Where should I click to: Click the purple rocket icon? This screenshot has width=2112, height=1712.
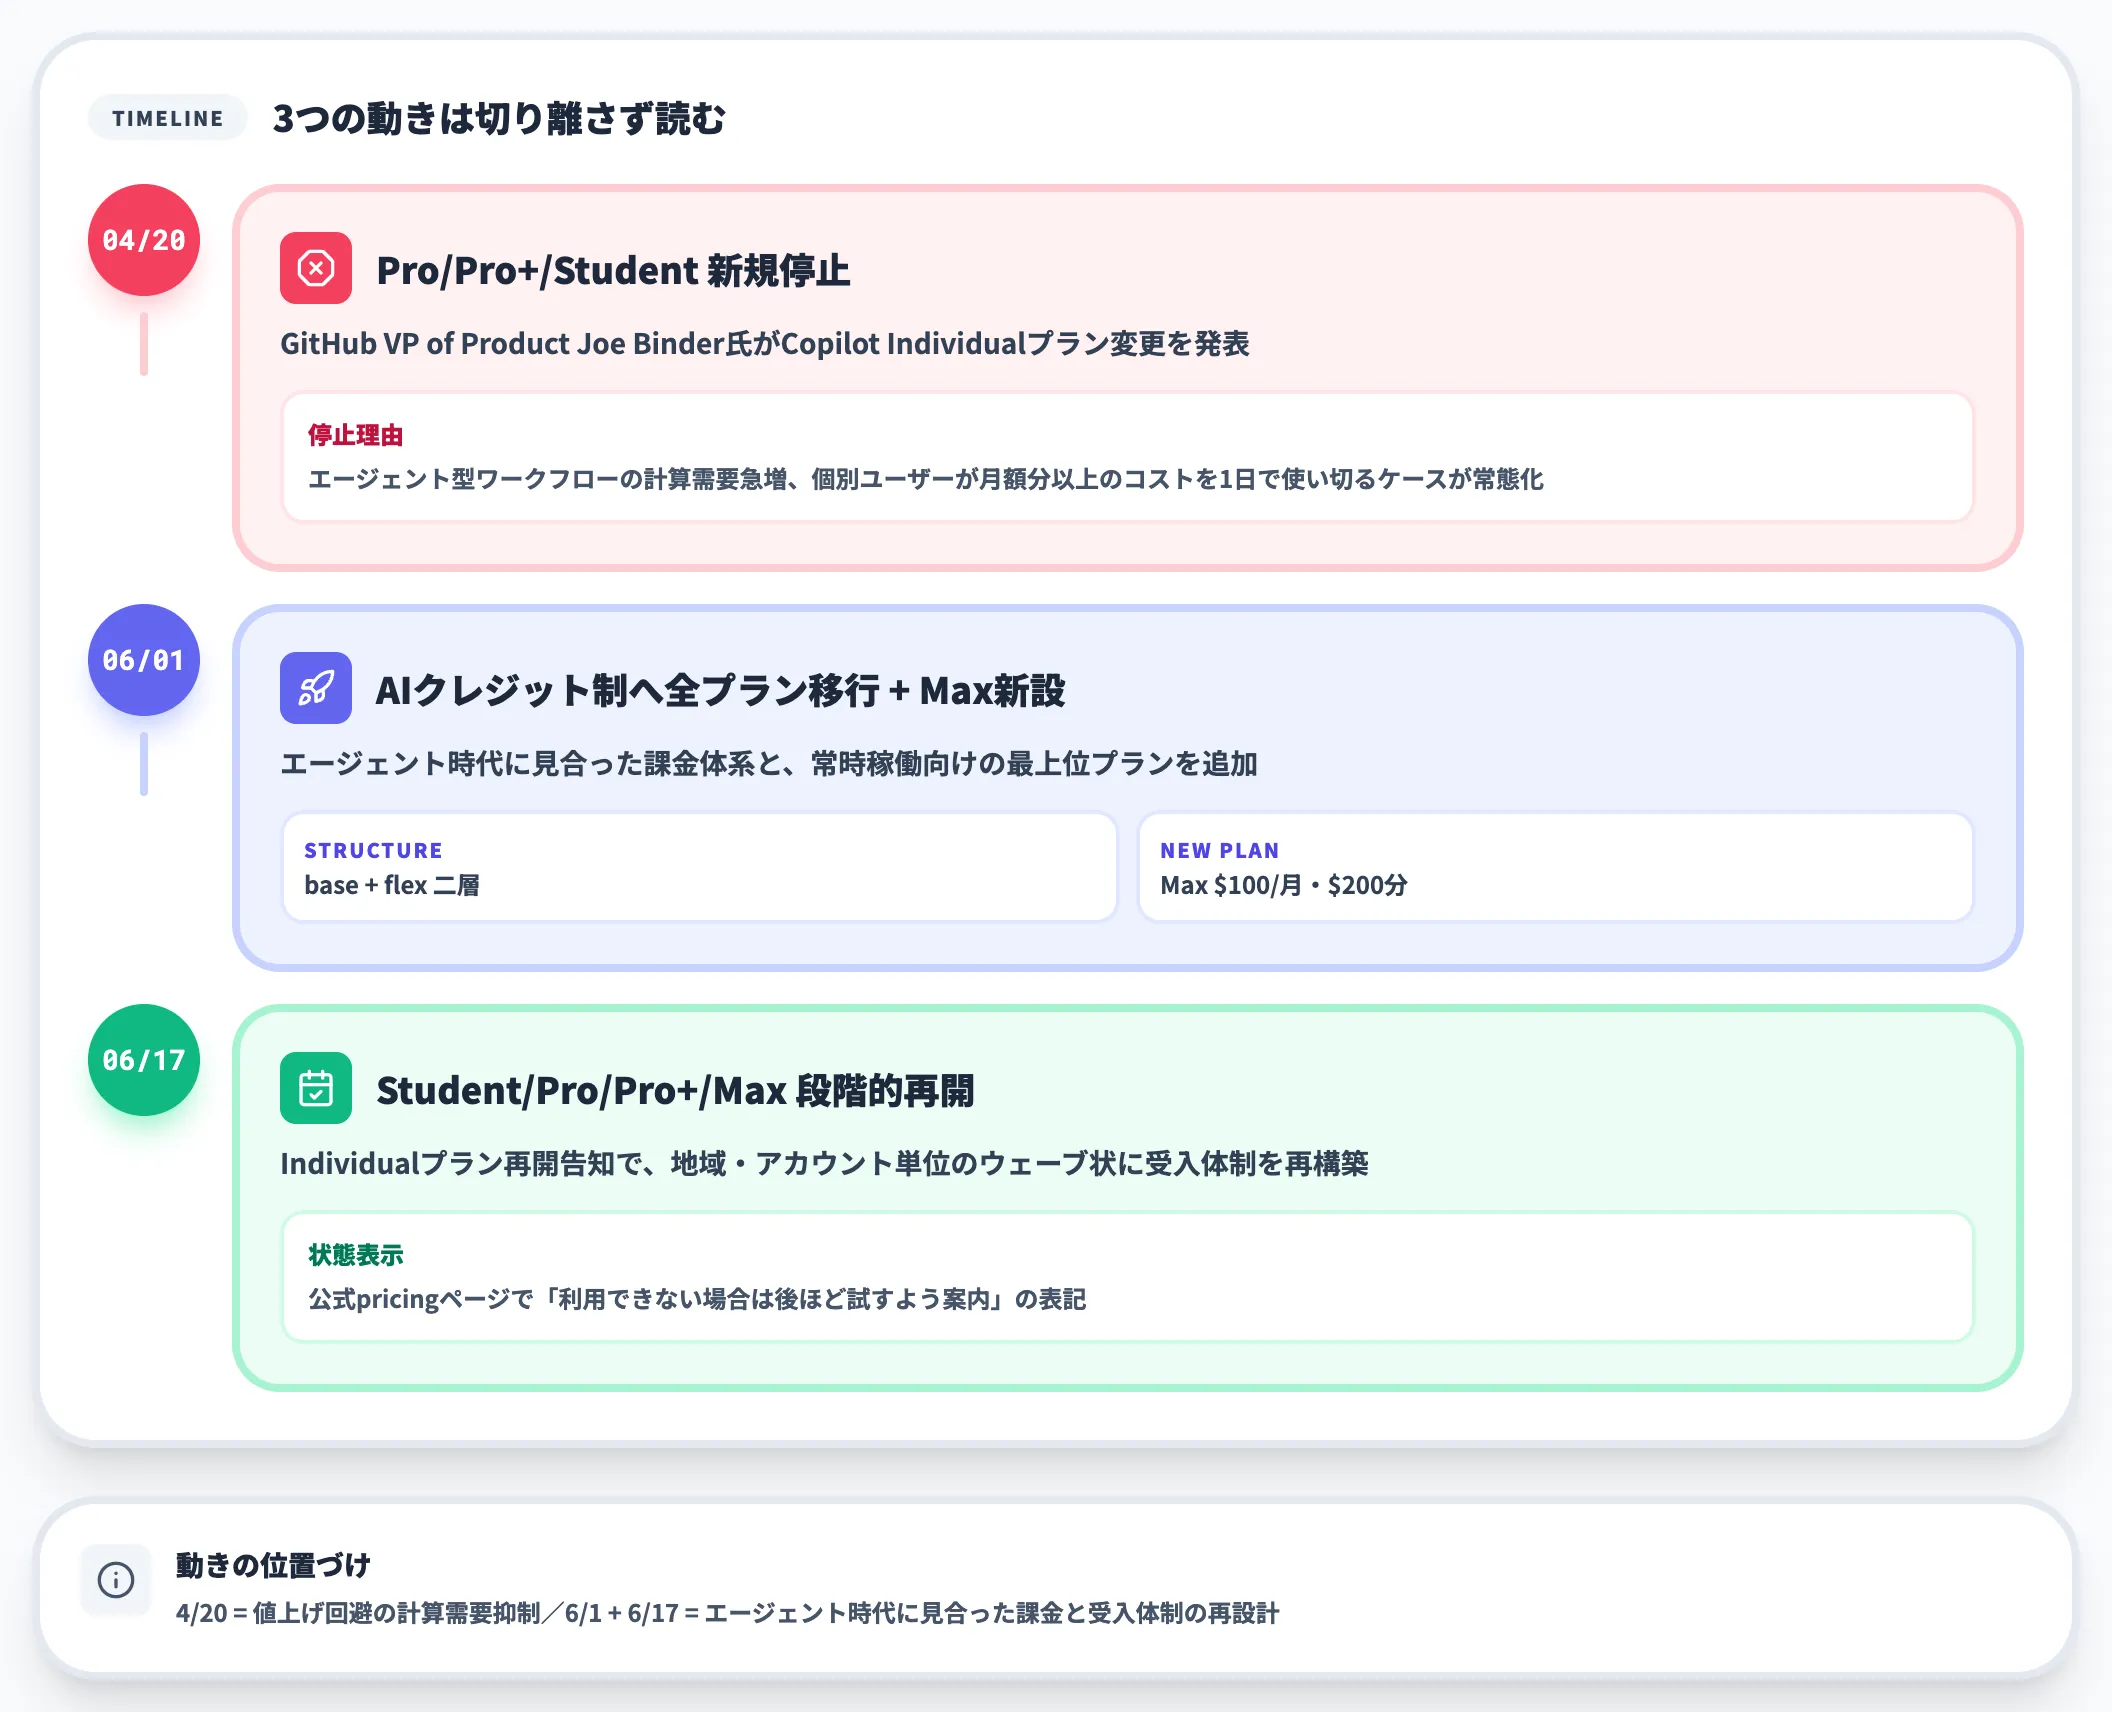pos(315,688)
